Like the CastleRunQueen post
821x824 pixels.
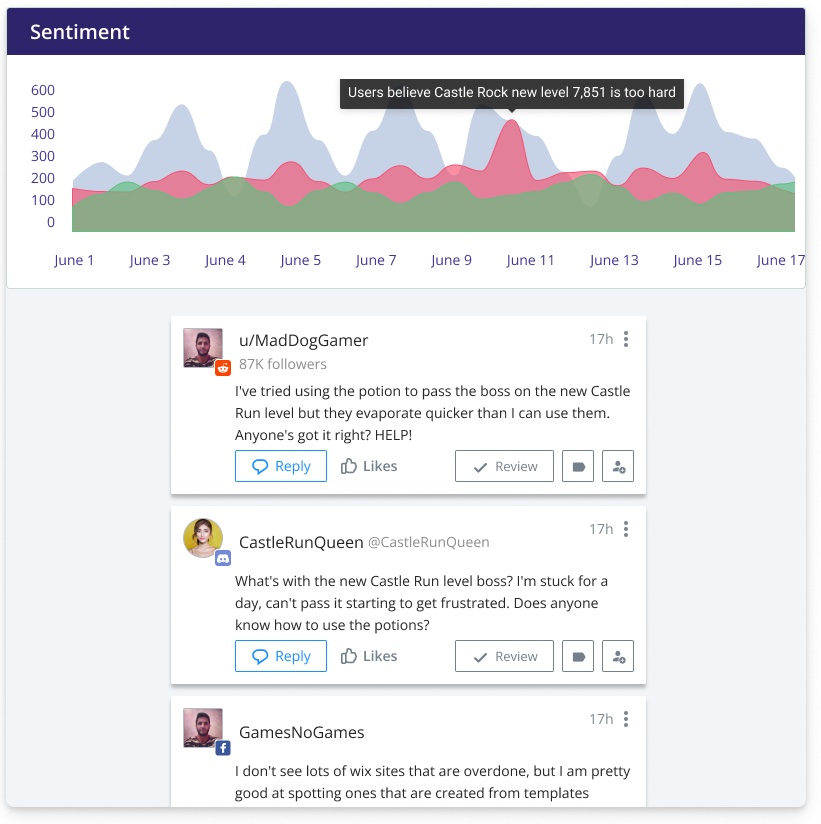(x=369, y=656)
